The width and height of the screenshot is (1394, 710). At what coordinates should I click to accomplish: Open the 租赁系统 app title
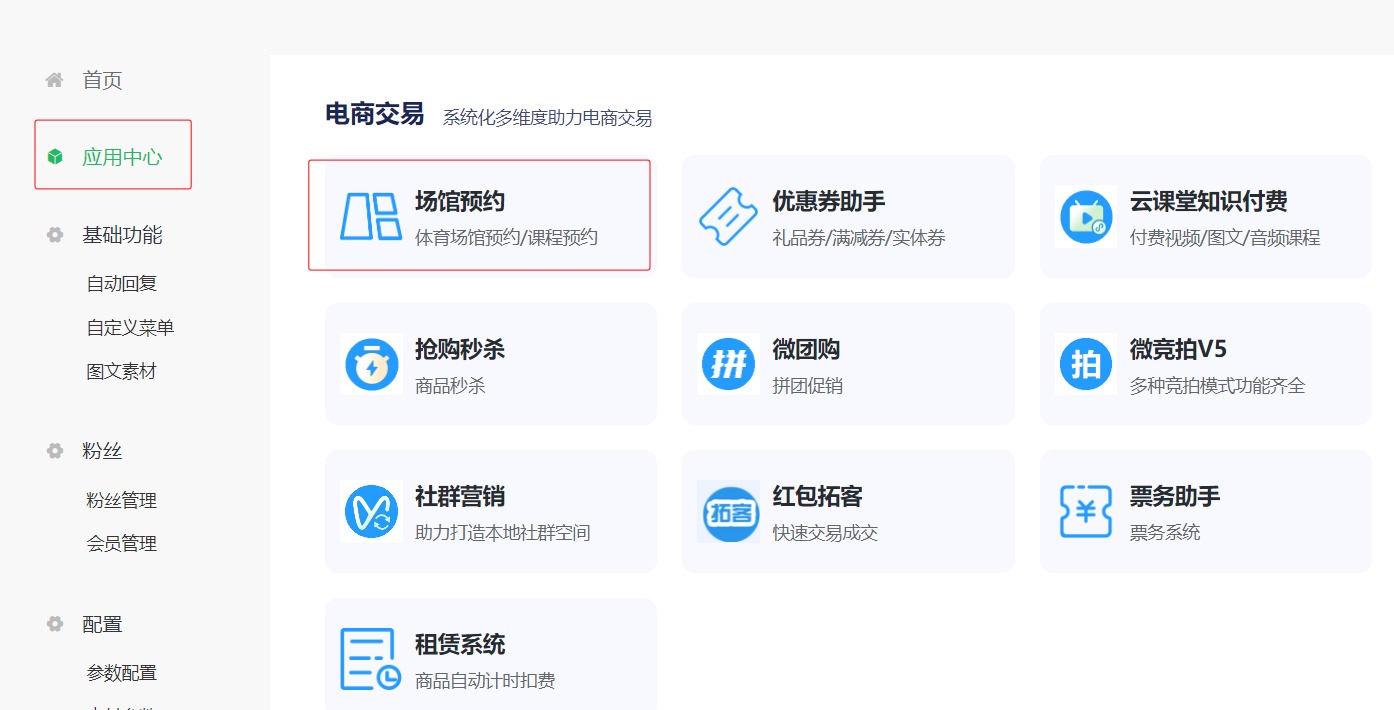click(x=460, y=644)
